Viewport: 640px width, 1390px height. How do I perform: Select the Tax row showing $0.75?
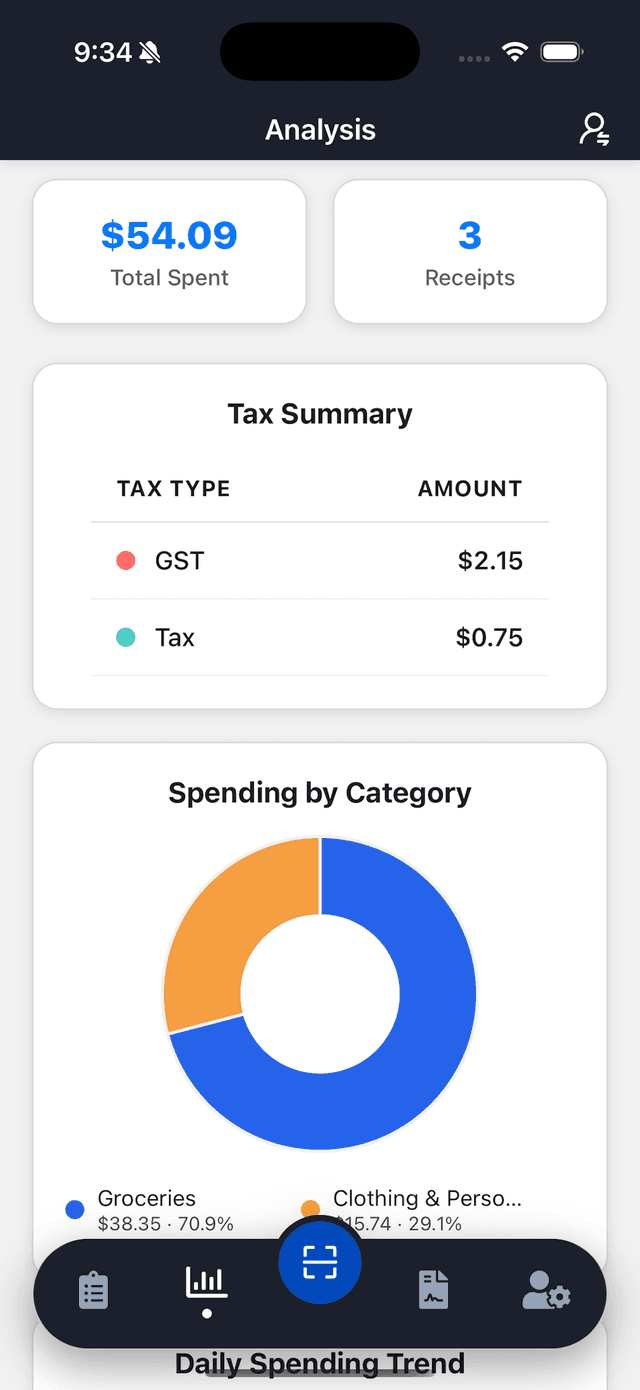(x=320, y=638)
